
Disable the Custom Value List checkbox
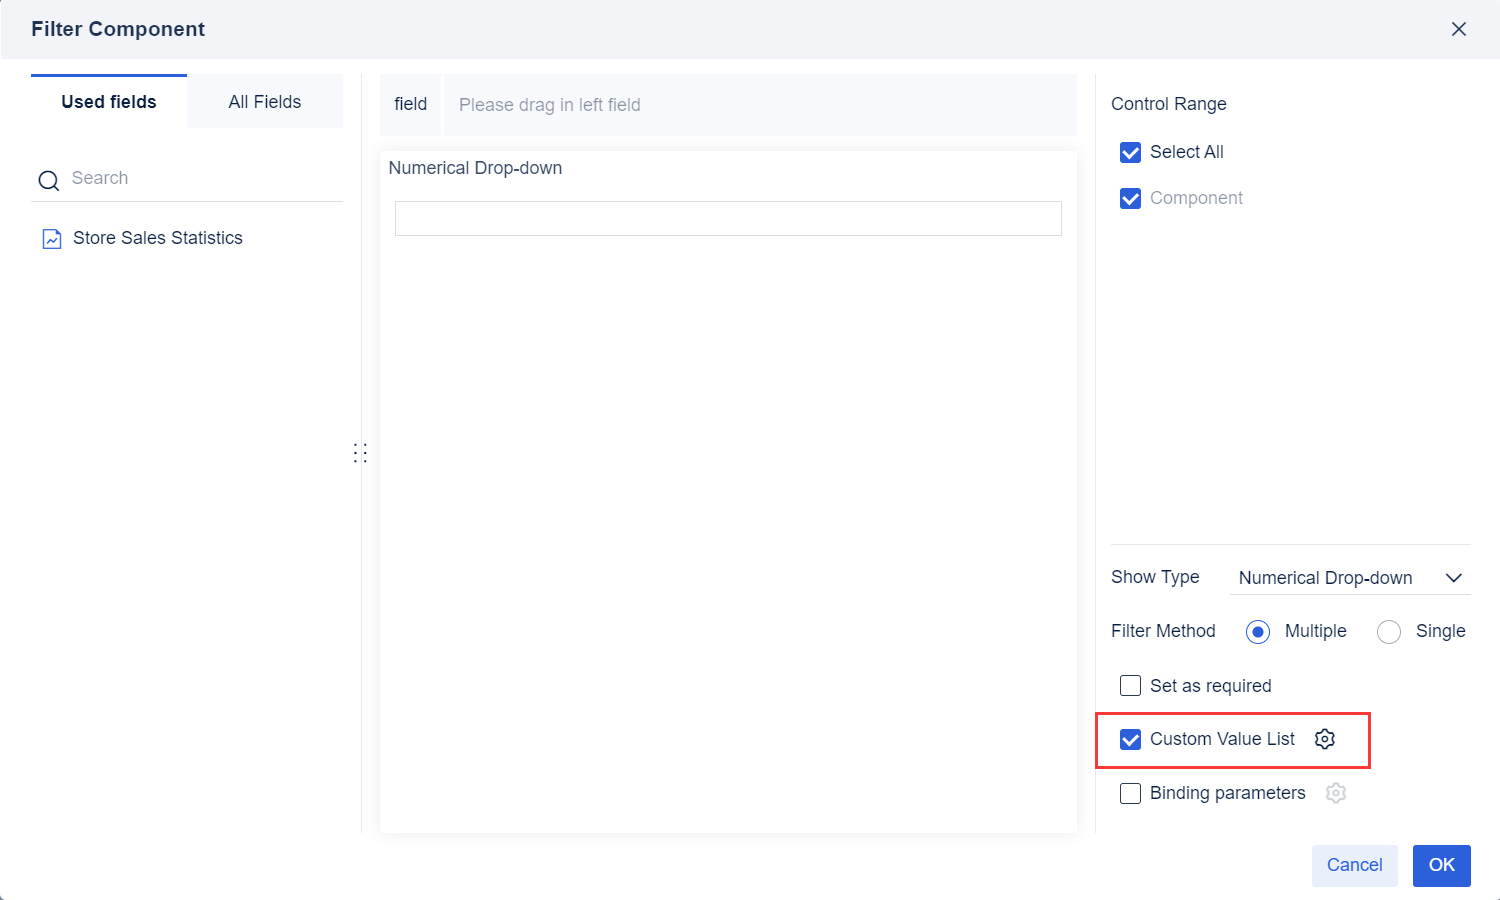click(x=1131, y=739)
